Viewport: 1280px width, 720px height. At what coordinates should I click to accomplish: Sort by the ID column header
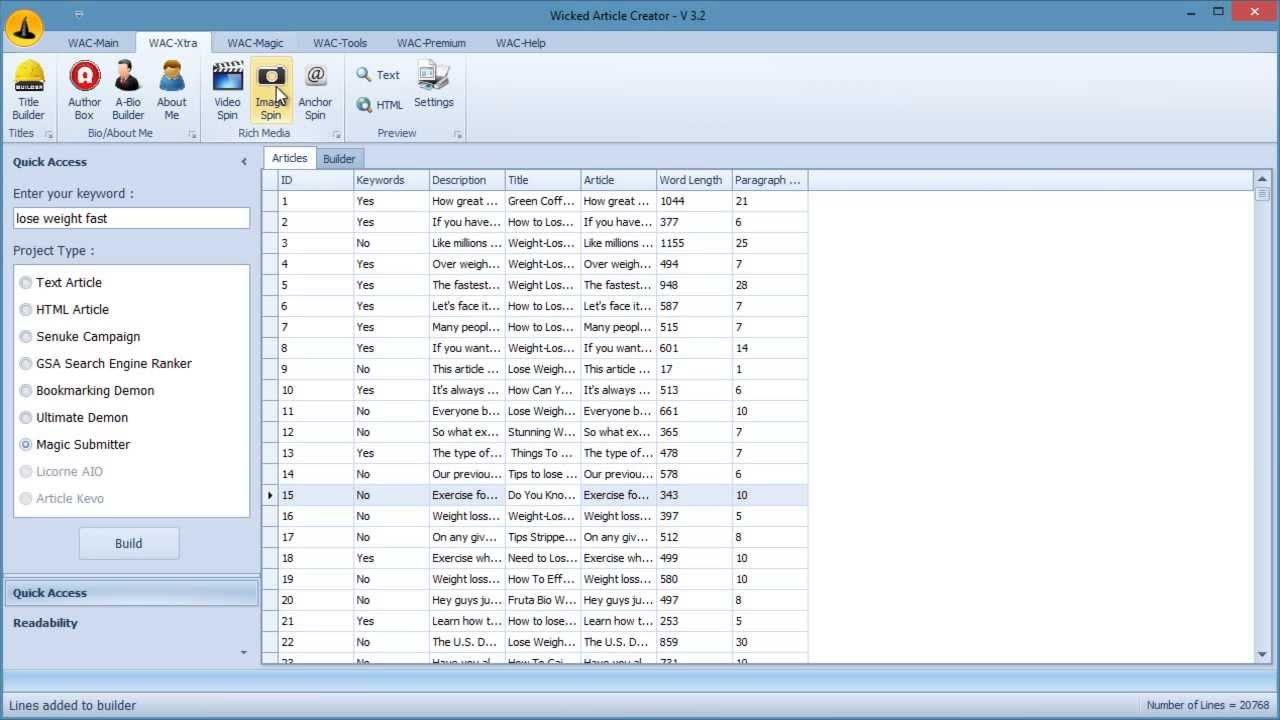(x=315, y=180)
